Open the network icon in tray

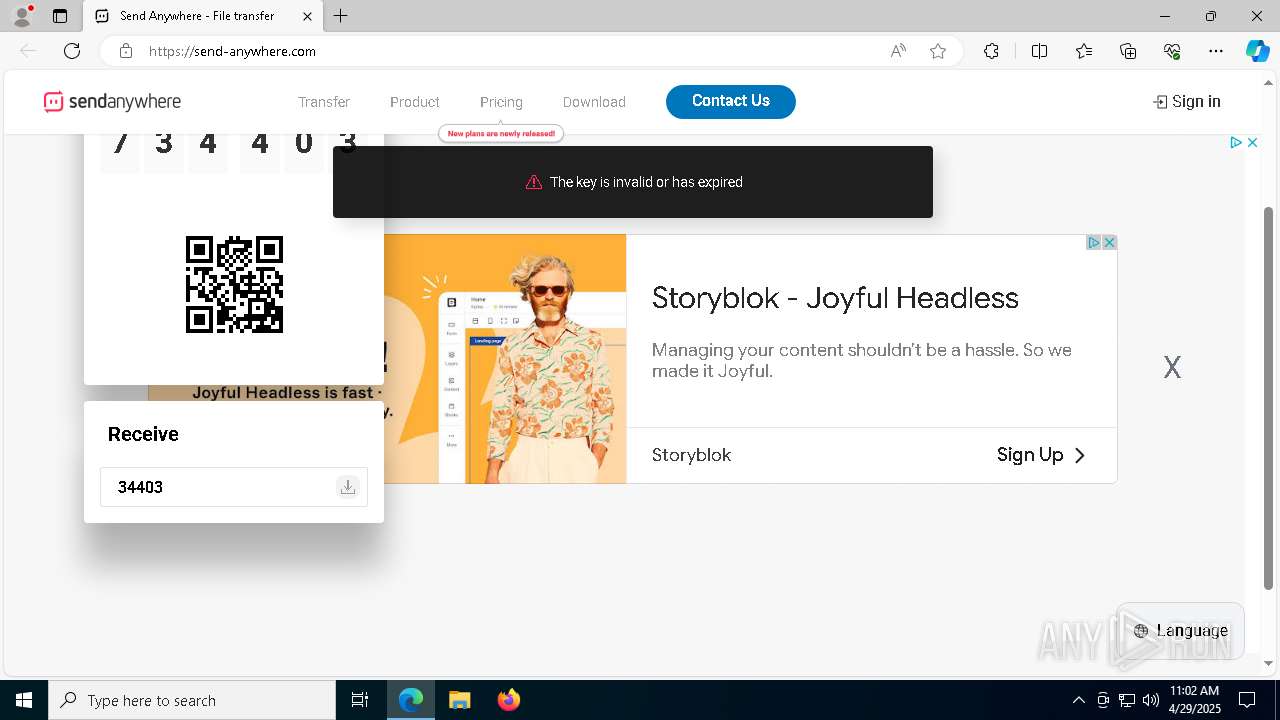coord(1127,700)
